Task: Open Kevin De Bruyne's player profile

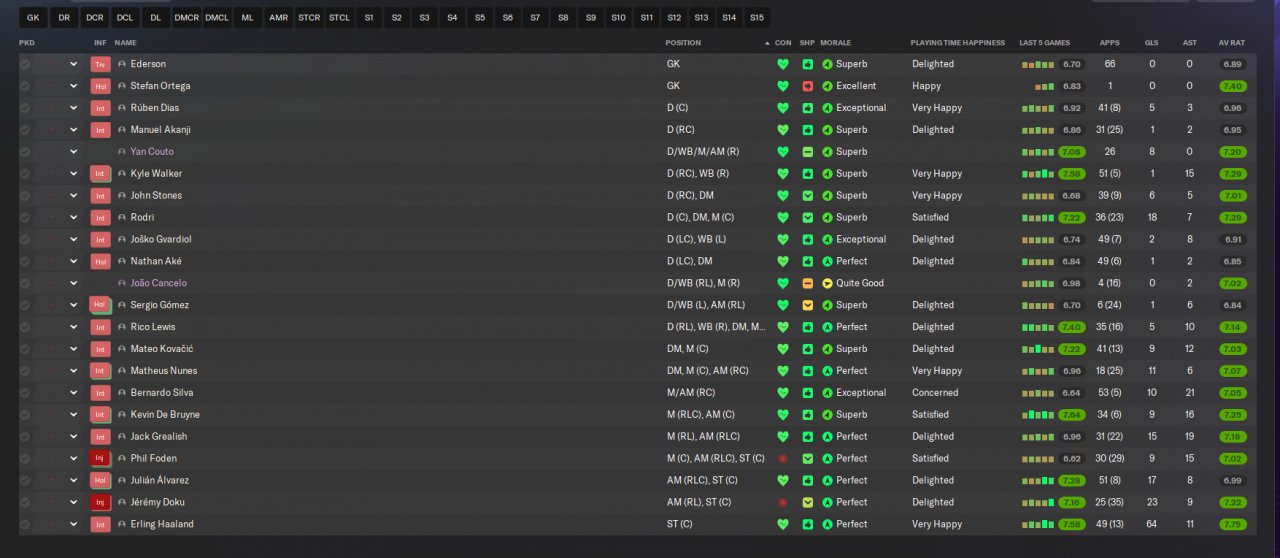Action: tap(165, 414)
